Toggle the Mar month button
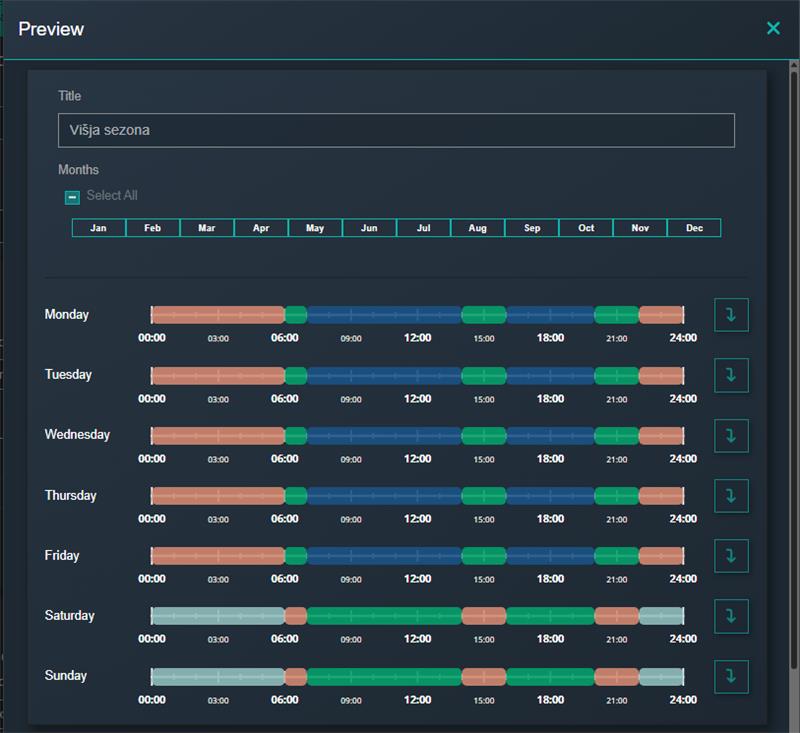Screen dimensions: 800x733 [207, 228]
